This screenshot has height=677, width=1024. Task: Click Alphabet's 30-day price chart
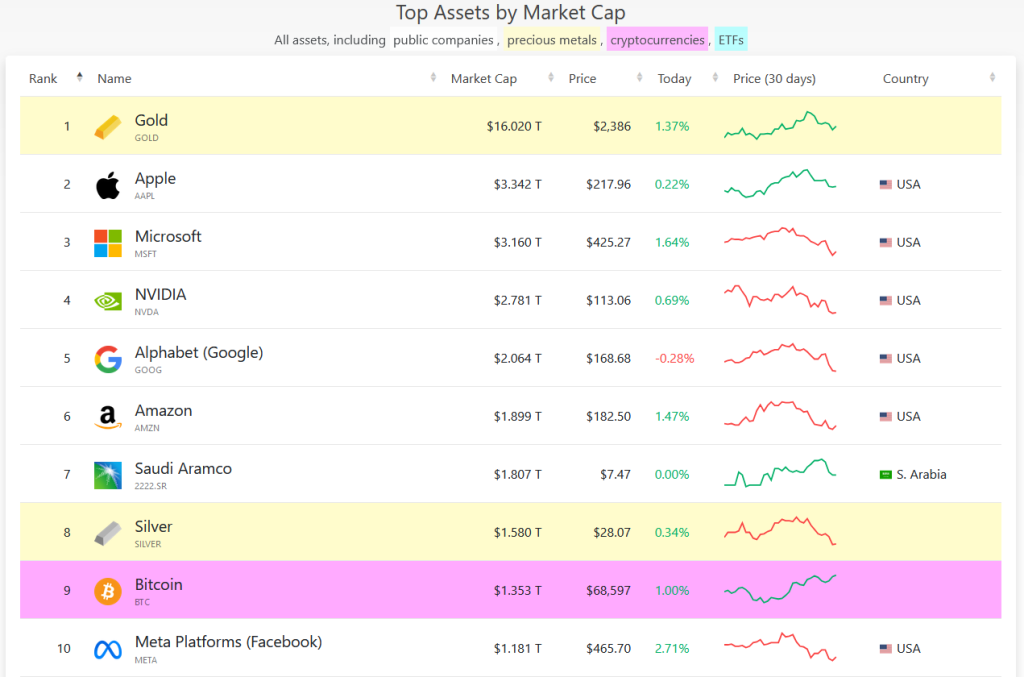point(780,357)
